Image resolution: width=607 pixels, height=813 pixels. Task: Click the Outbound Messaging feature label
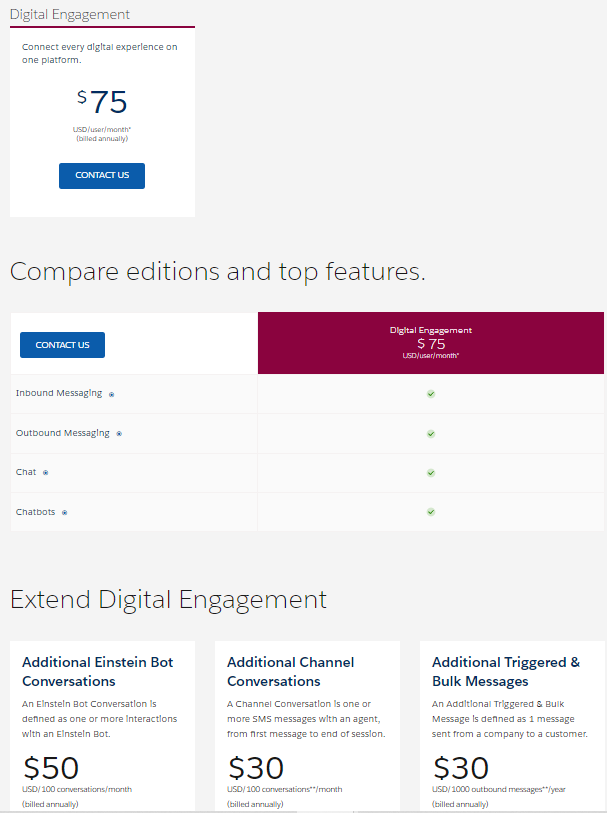click(63, 433)
